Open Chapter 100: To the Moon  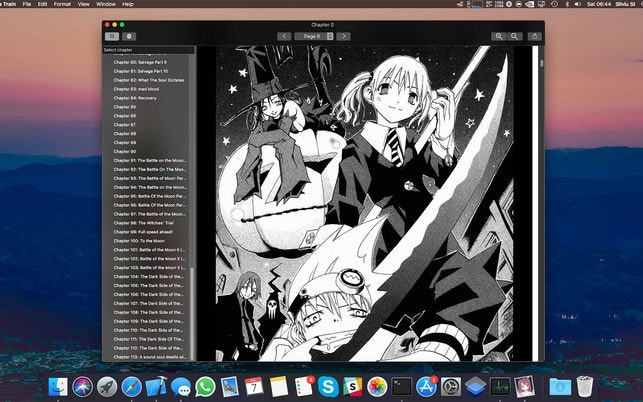(x=139, y=241)
